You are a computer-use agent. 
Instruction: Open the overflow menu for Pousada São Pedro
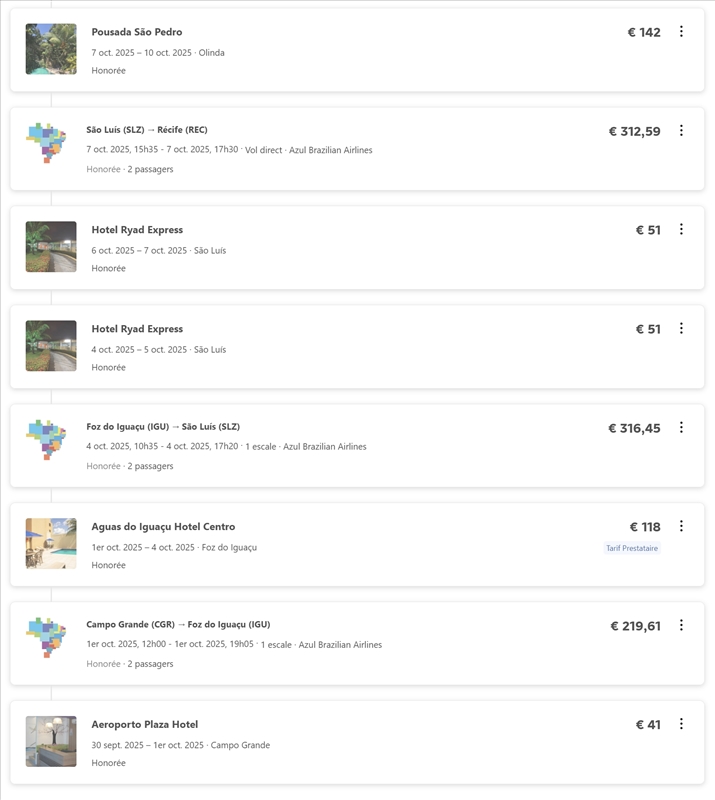click(682, 33)
